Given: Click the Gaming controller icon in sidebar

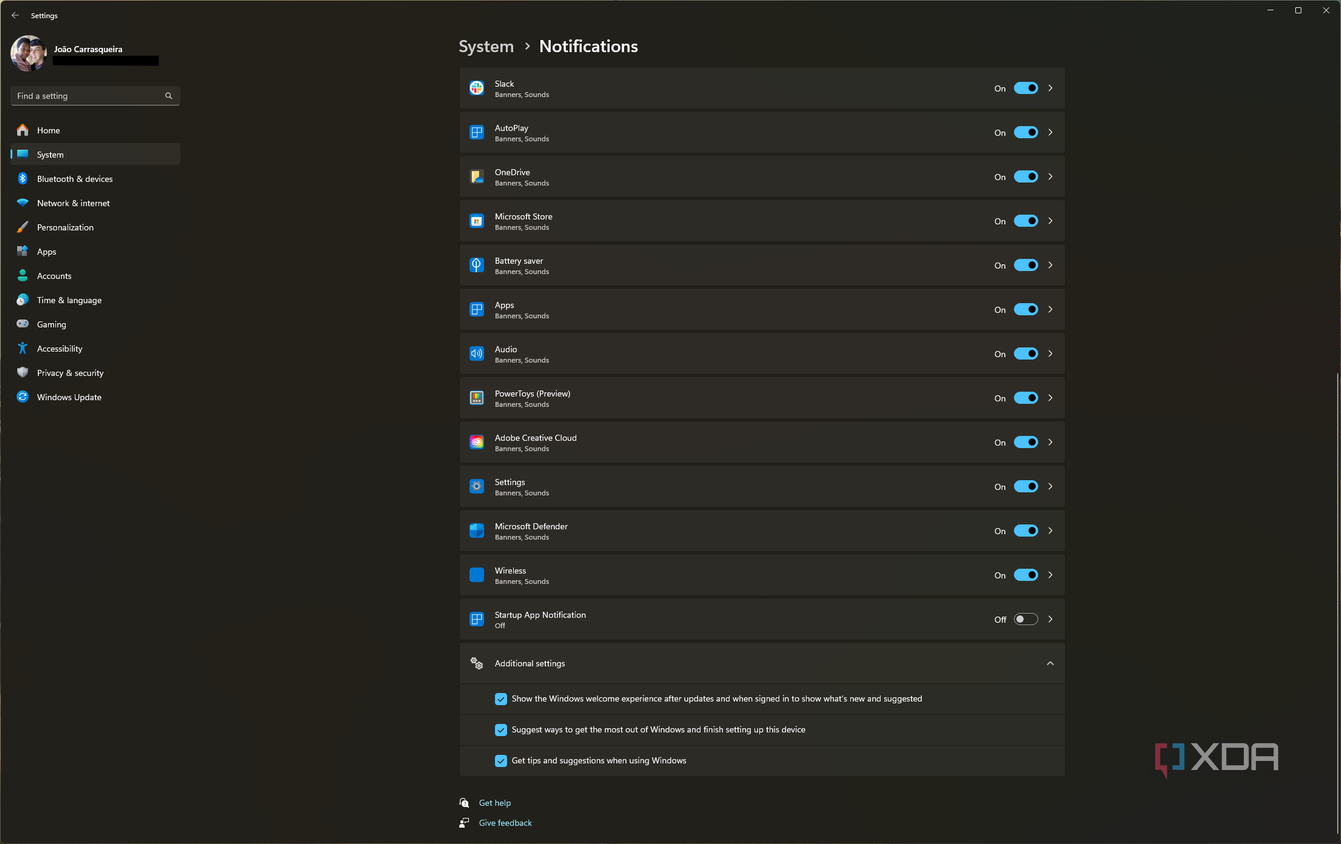Looking at the screenshot, I should (22, 324).
